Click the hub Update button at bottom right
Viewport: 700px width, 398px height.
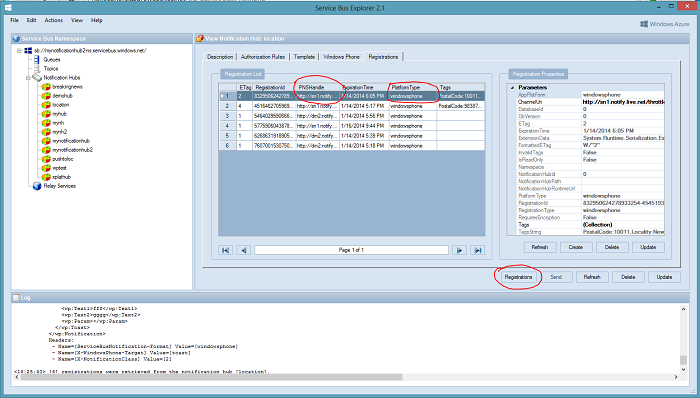(664, 277)
